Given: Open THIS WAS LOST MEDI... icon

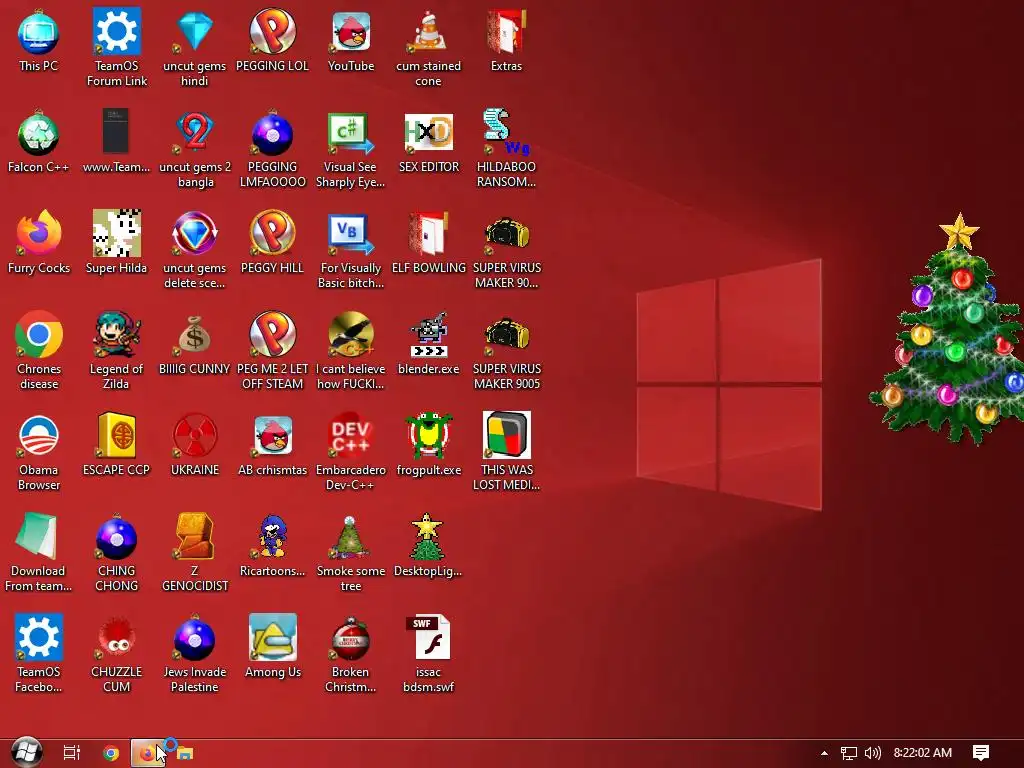Looking at the screenshot, I should click(506, 451).
